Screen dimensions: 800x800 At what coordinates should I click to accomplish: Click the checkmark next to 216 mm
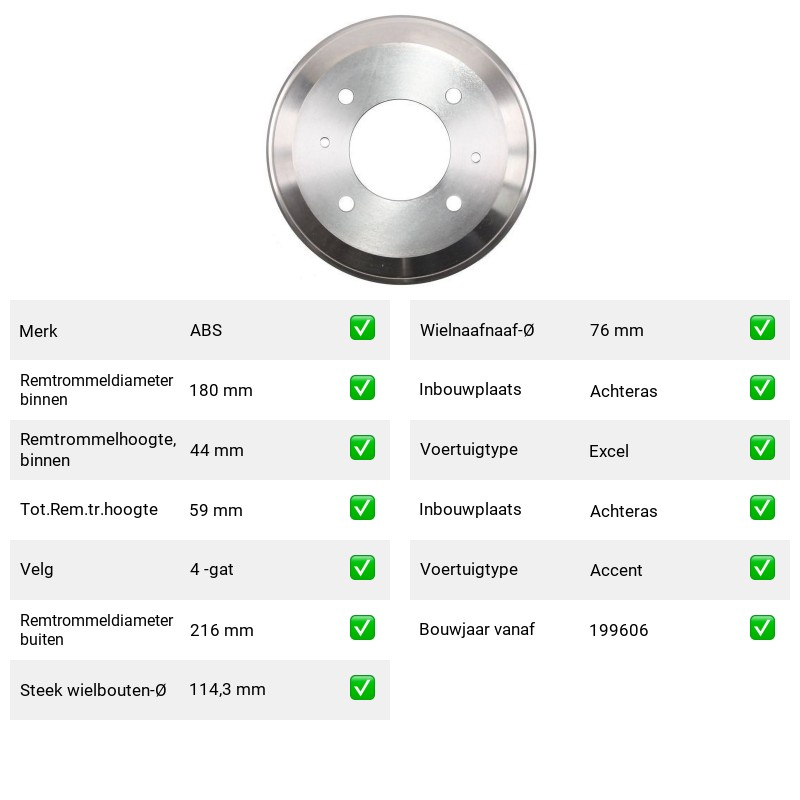point(362,628)
